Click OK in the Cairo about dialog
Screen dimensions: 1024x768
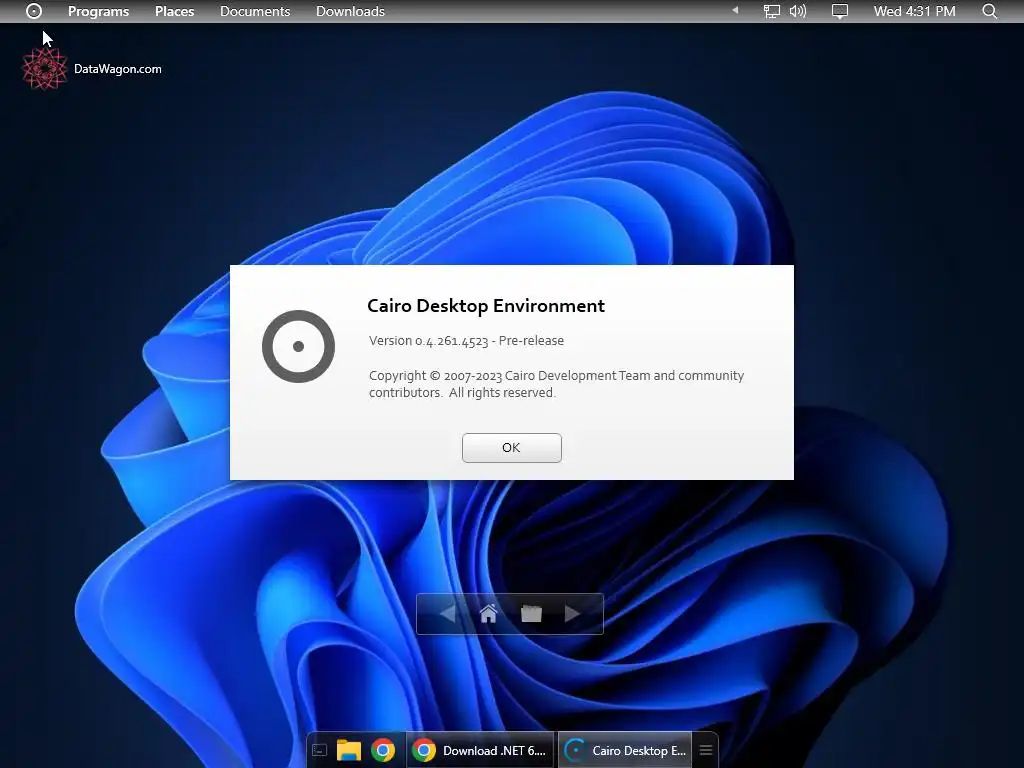(511, 448)
